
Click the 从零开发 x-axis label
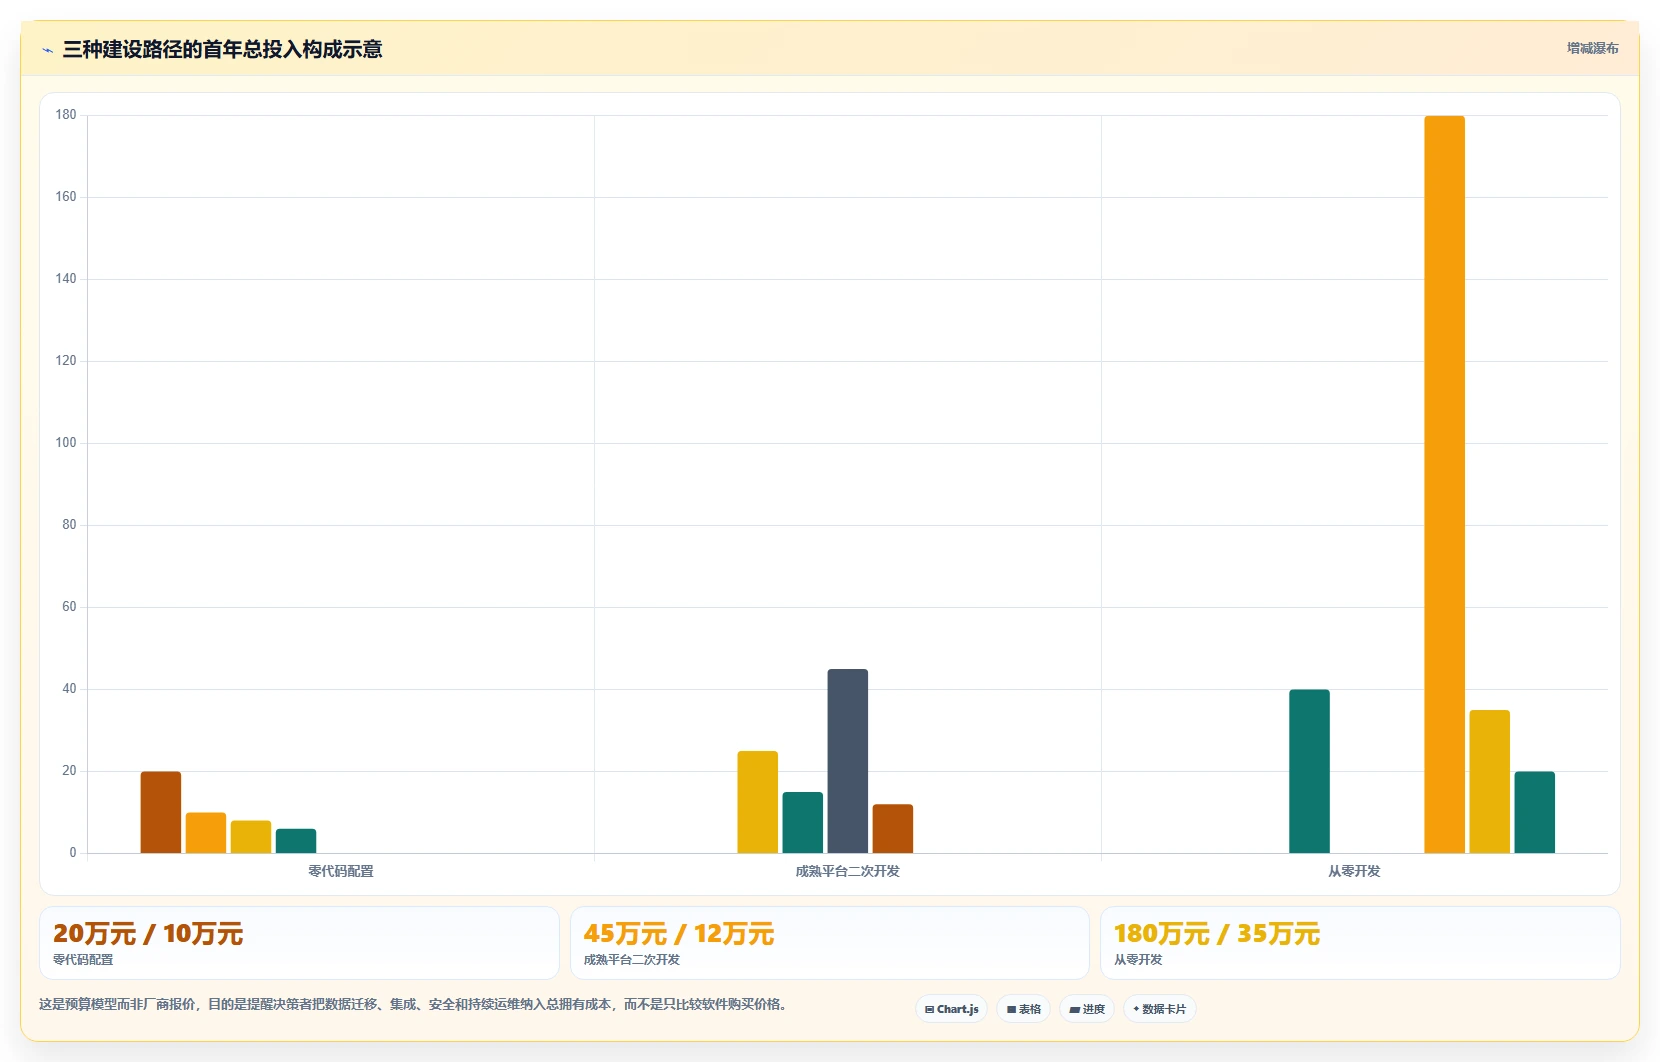(1354, 871)
